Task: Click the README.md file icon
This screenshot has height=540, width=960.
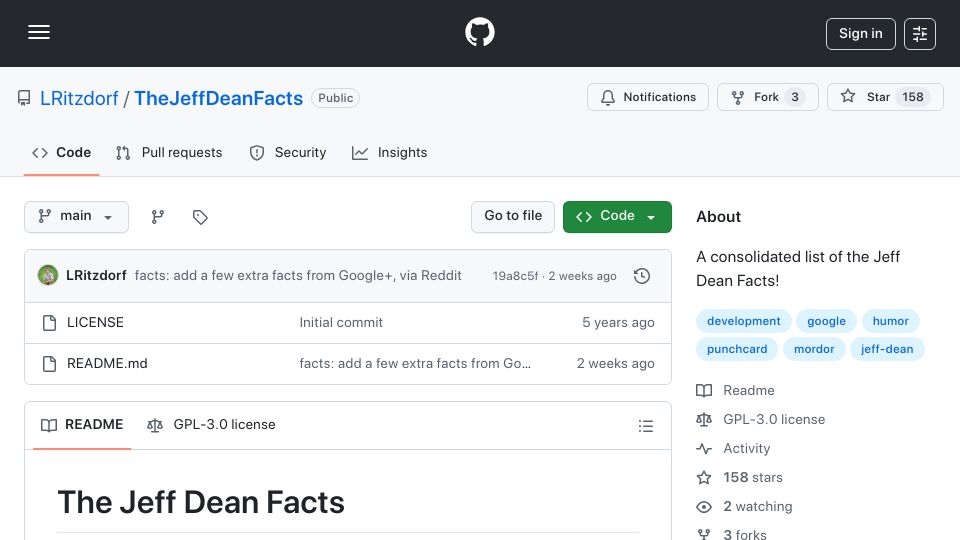Action: click(50, 364)
